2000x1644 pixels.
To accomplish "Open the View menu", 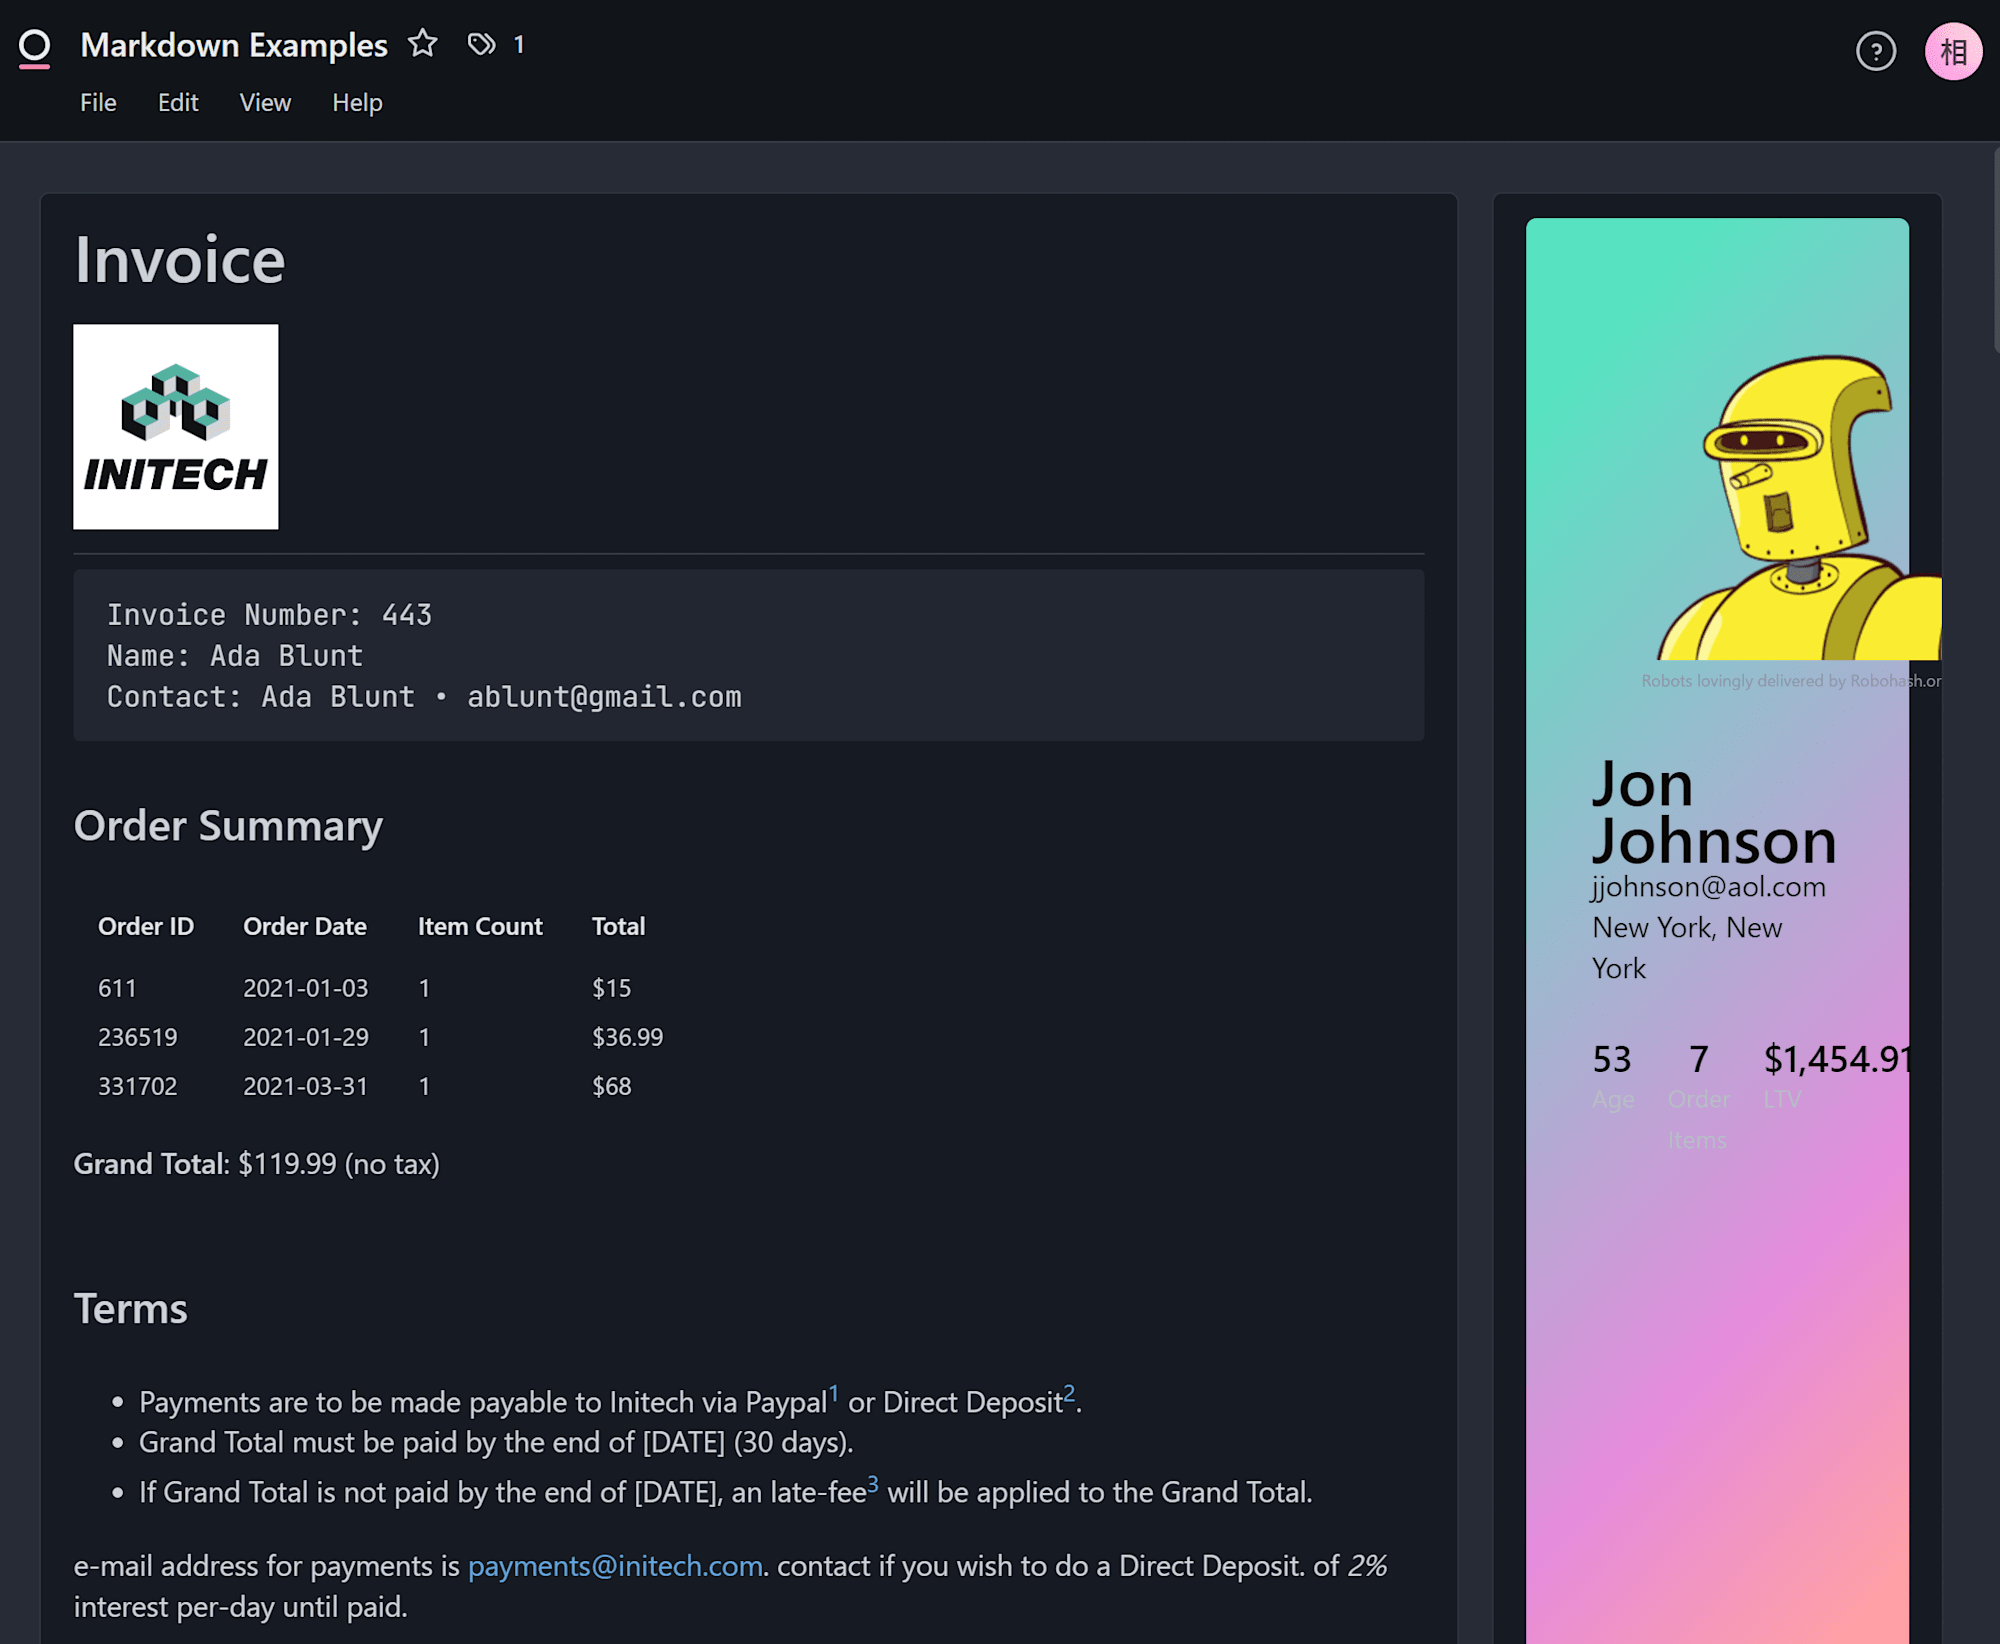I will point(265,103).
